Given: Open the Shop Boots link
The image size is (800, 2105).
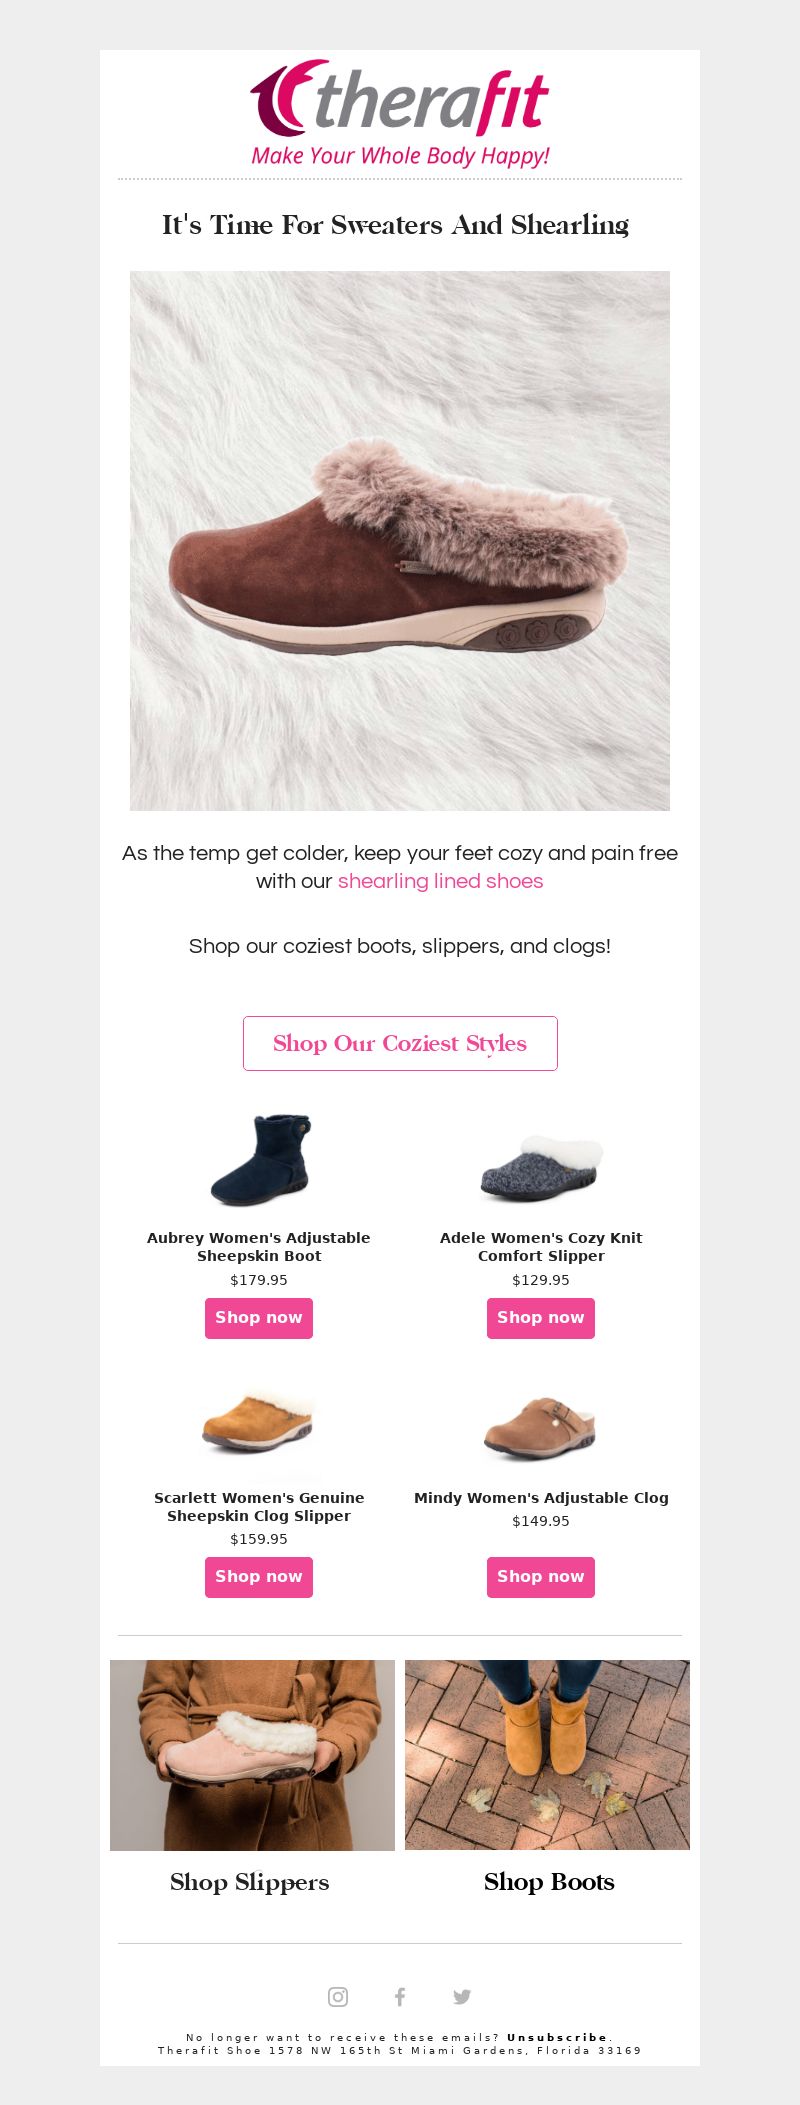Looking at the screenshot, I should pos(549,1882).
